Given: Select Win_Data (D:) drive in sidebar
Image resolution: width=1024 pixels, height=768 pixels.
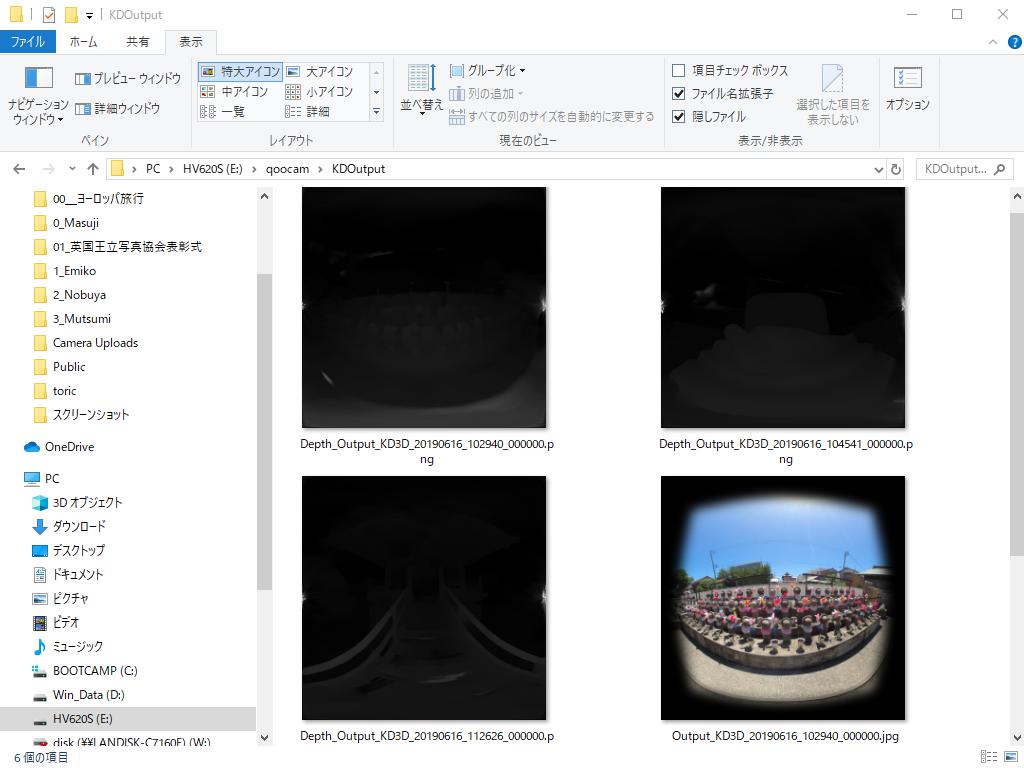Looking at the screenshot, I should (78, 695).
